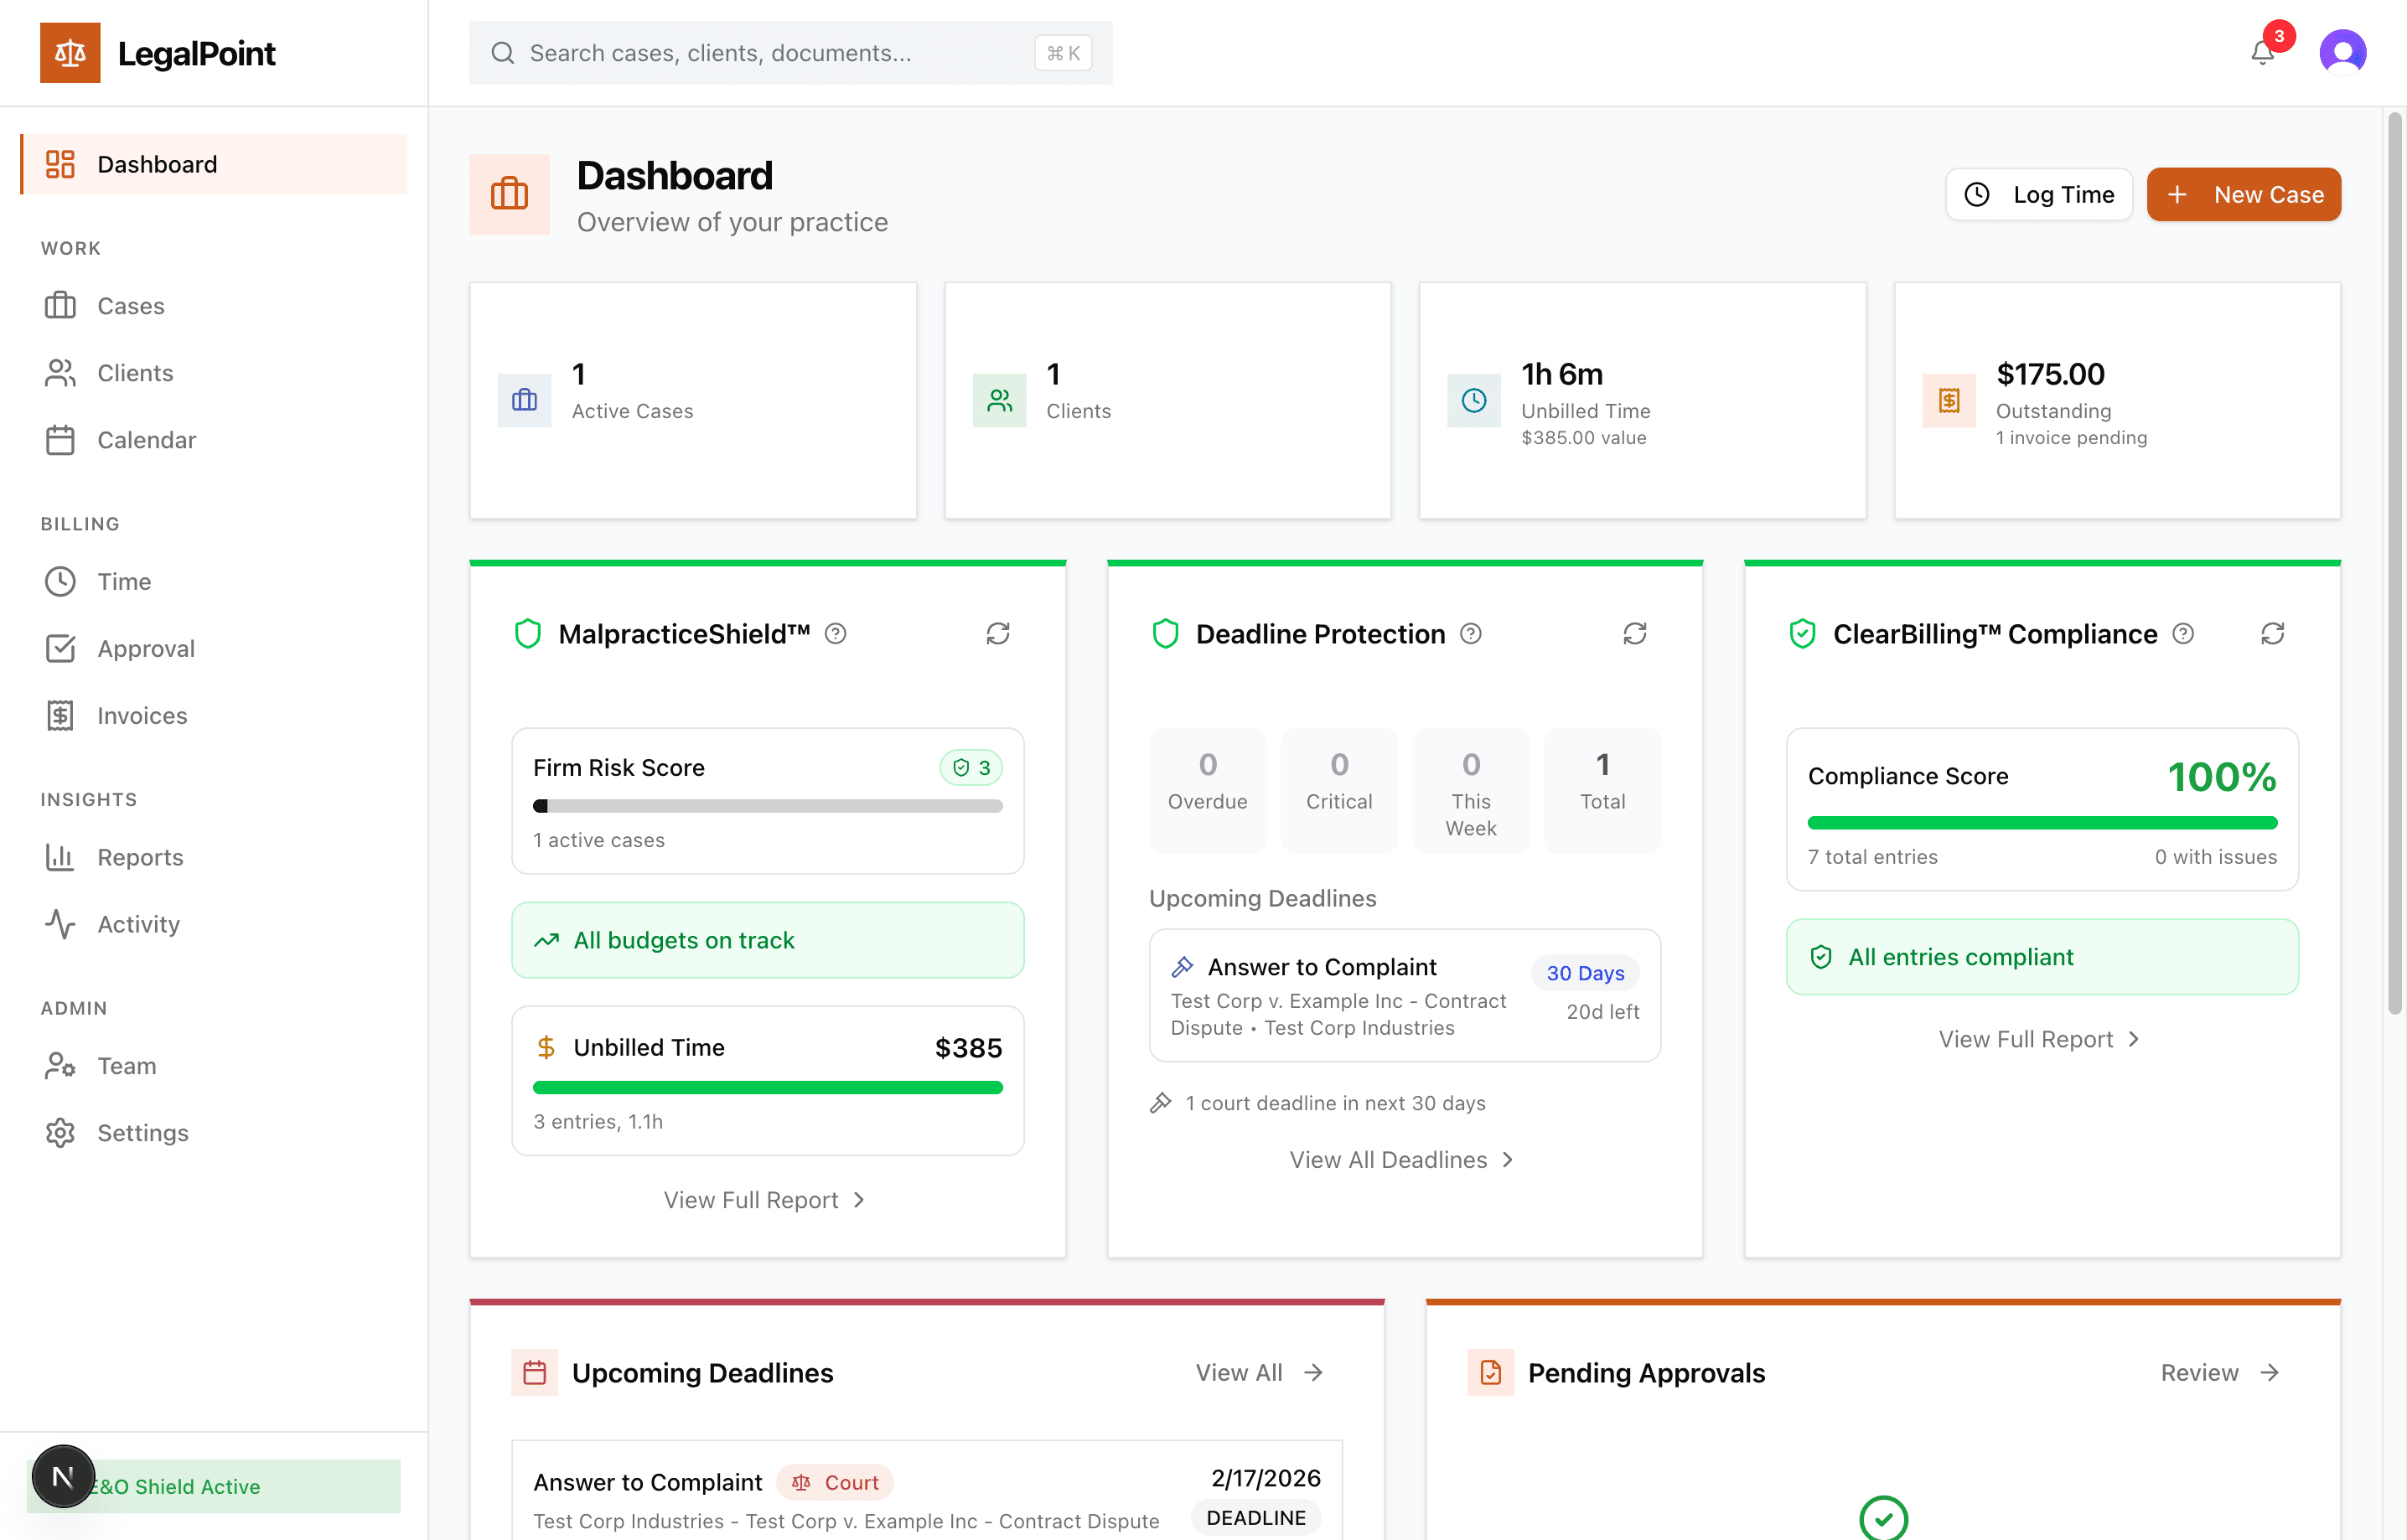2407x1540 pixels.
Task: Click the Firm Risk Score progress bar
Action: 767,805
